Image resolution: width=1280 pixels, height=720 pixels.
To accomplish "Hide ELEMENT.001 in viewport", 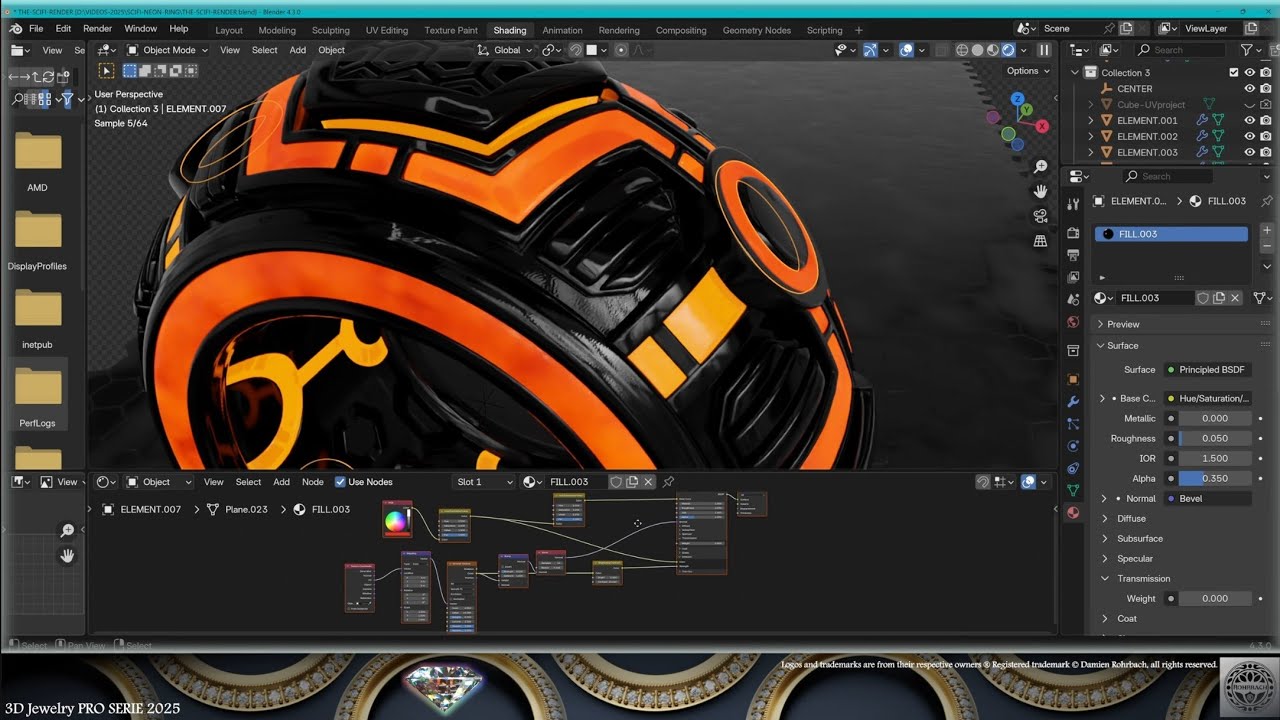I will [x=1249, y=120].
